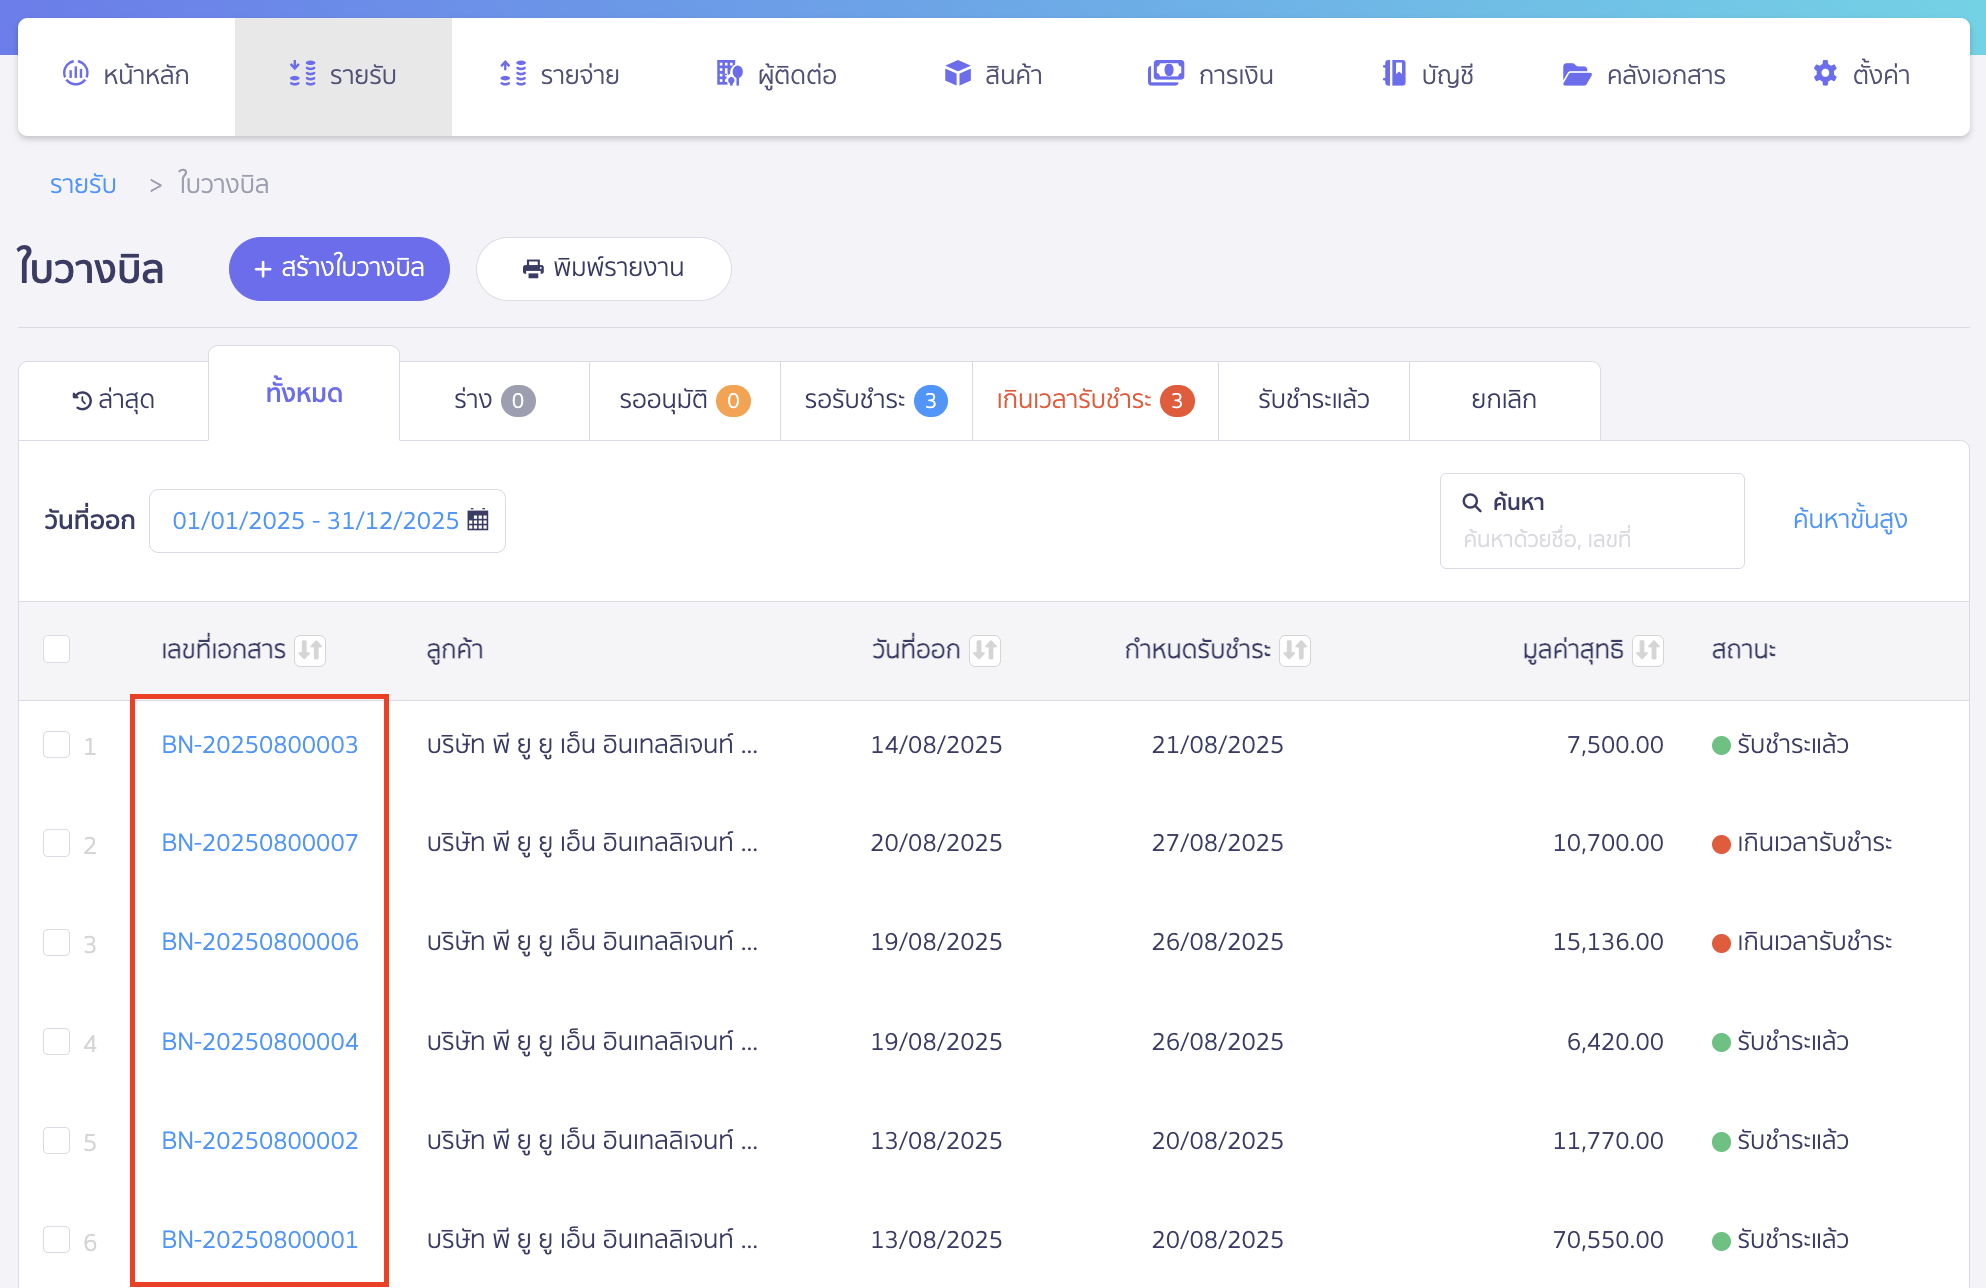Sort by issue date column arrows
The height and width of the screenshot is (1288, 1986).
985,650
